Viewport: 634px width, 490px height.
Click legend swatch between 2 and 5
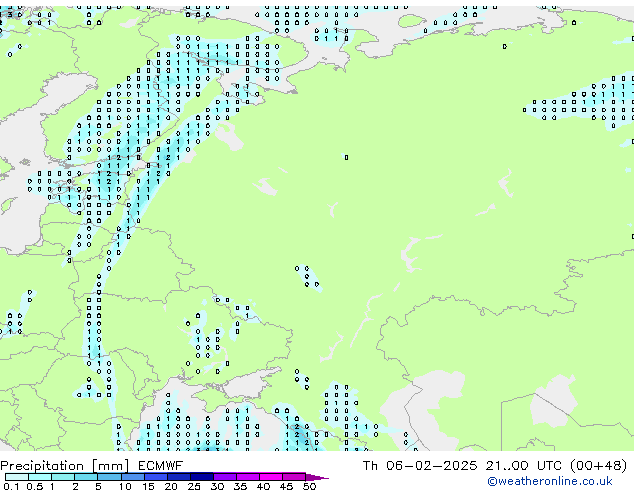click(x=86, y=477)
